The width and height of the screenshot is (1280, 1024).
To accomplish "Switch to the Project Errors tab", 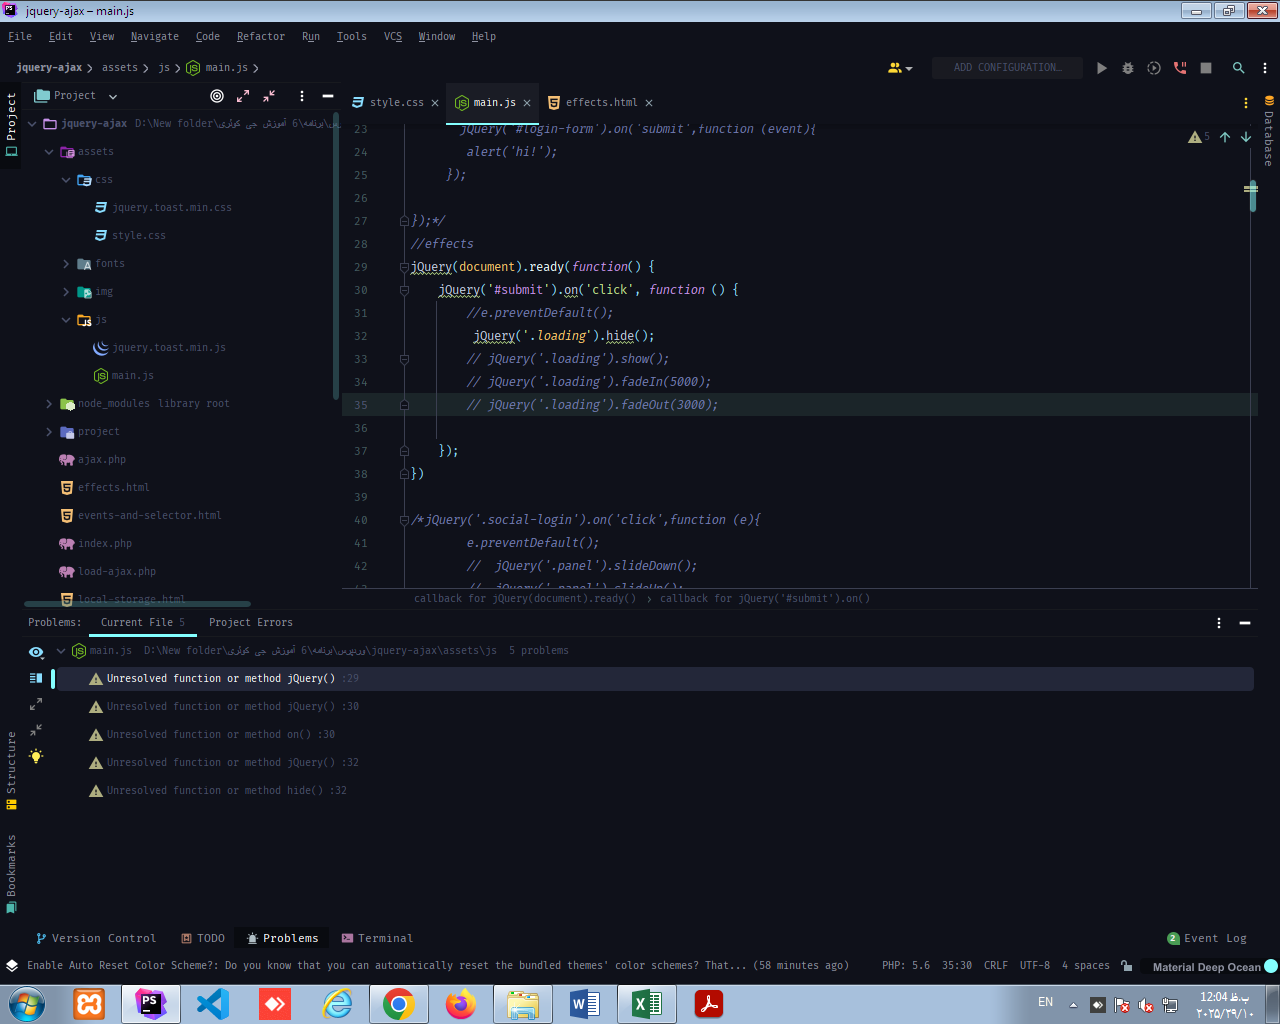I will point(250,622).
